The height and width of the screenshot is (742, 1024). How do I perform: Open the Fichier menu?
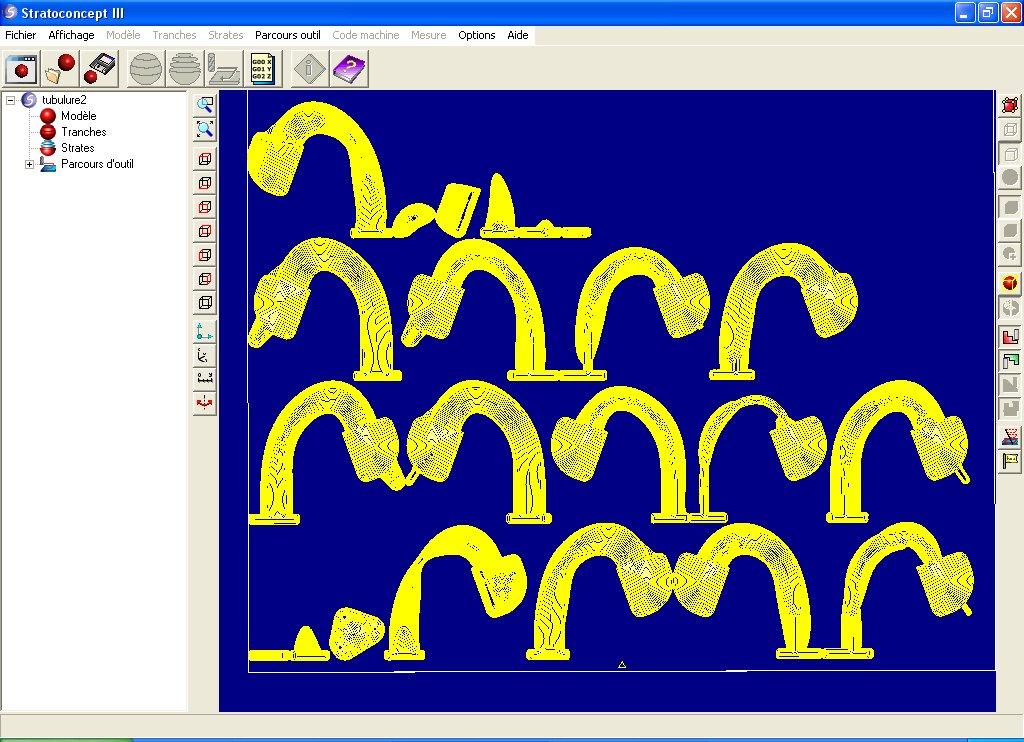tap(21, 35)
